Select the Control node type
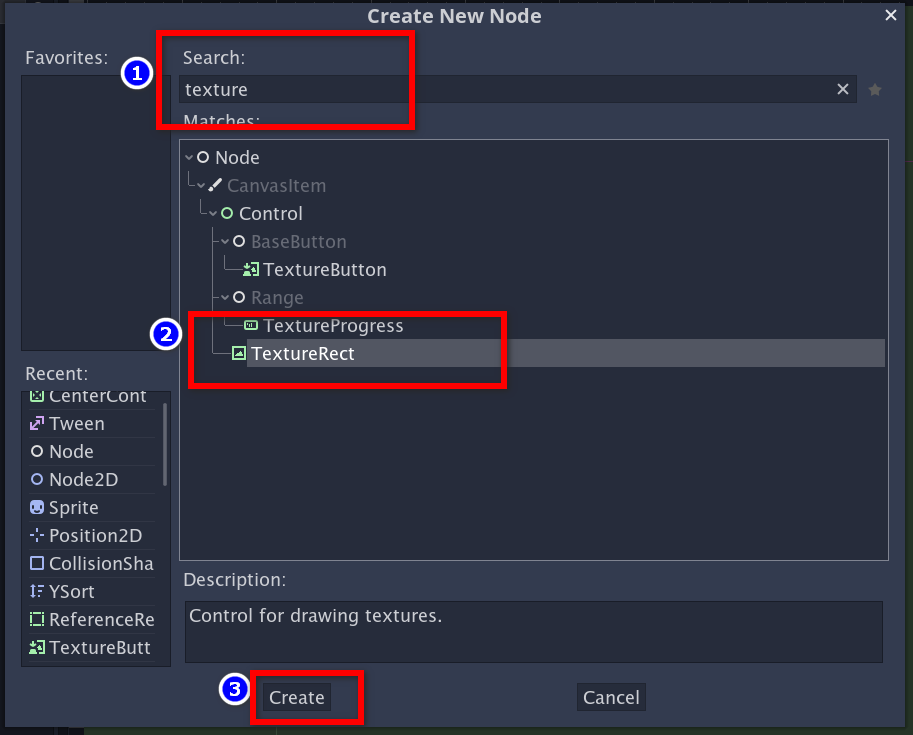This screenshot has width=913, height=735. [271, 214]
